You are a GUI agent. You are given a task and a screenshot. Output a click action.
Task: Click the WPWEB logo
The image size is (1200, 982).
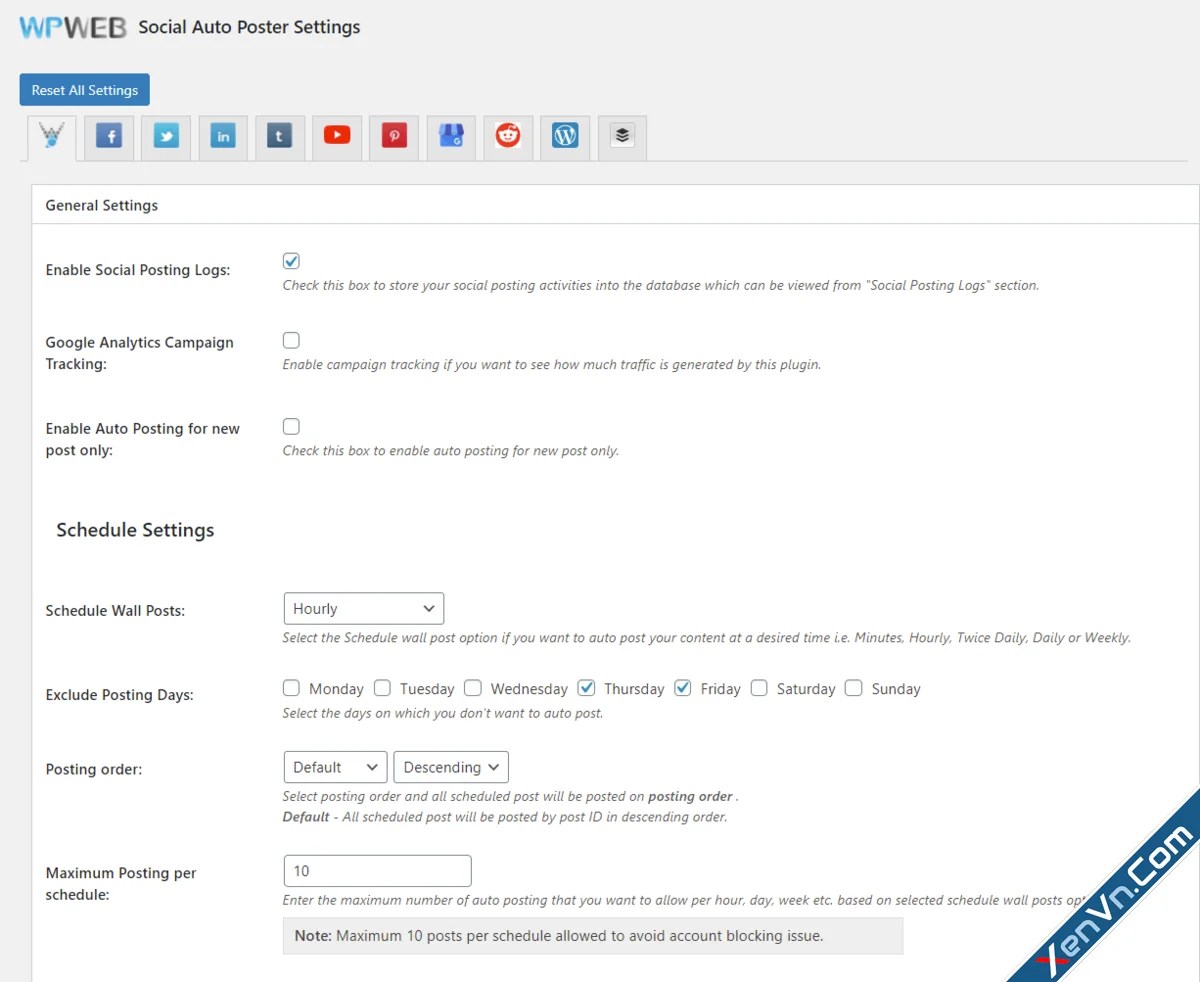pyautogui.click(x=70, y=27)
